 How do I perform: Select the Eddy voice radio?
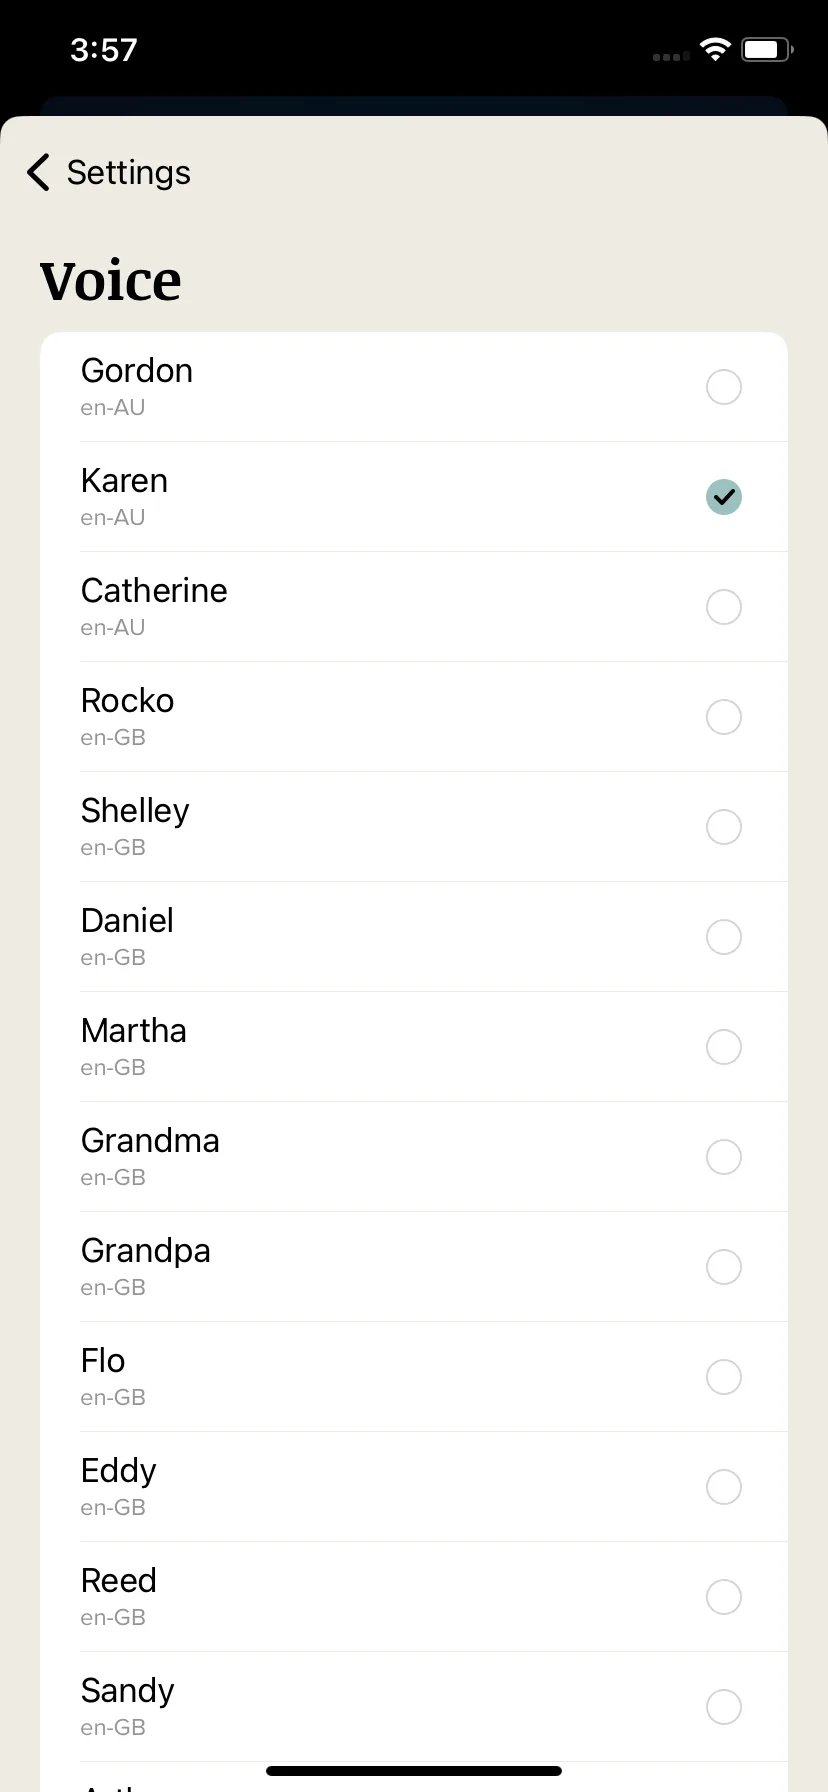pos(724,1487)
